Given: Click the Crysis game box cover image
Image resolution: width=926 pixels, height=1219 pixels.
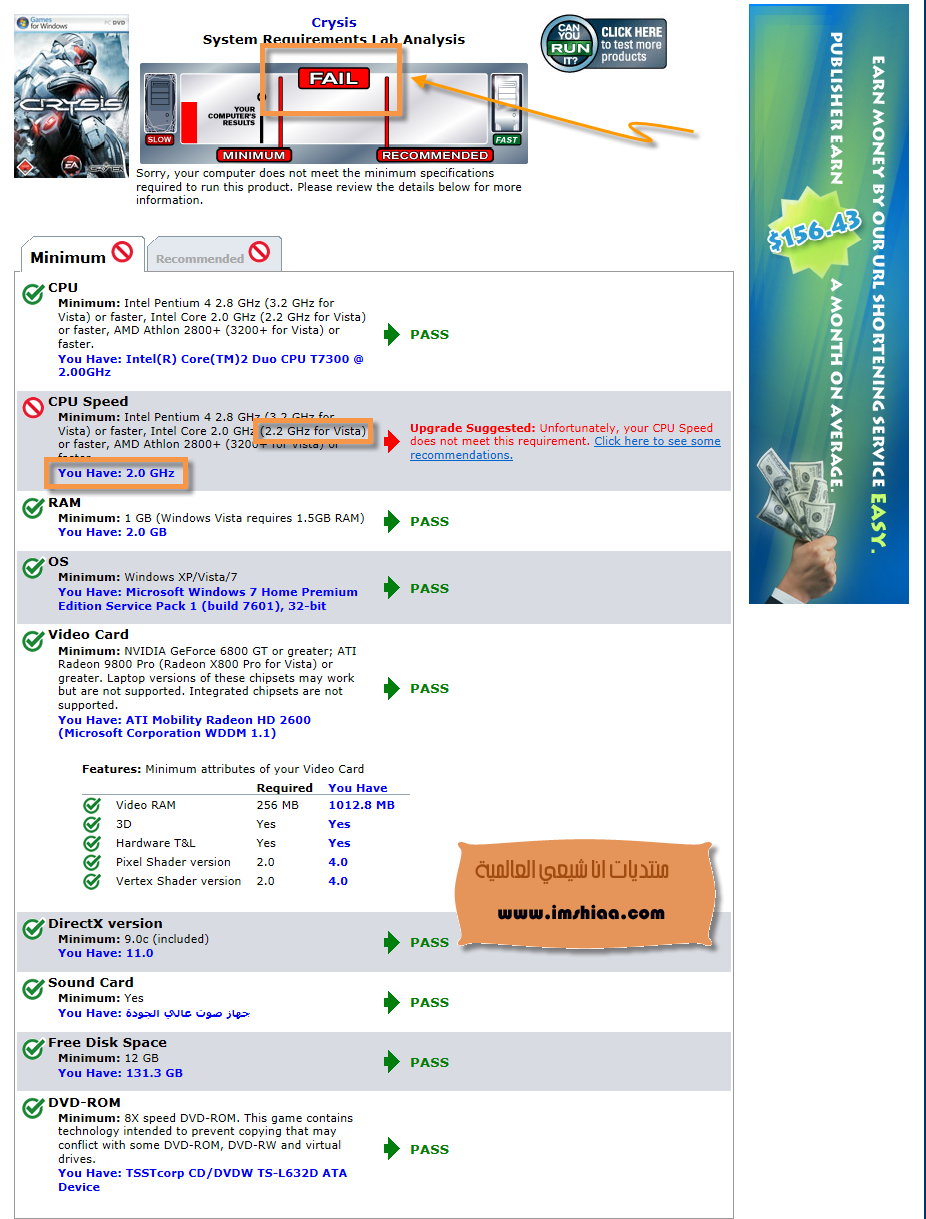Looking at the screenshot, I should [71, 96].
